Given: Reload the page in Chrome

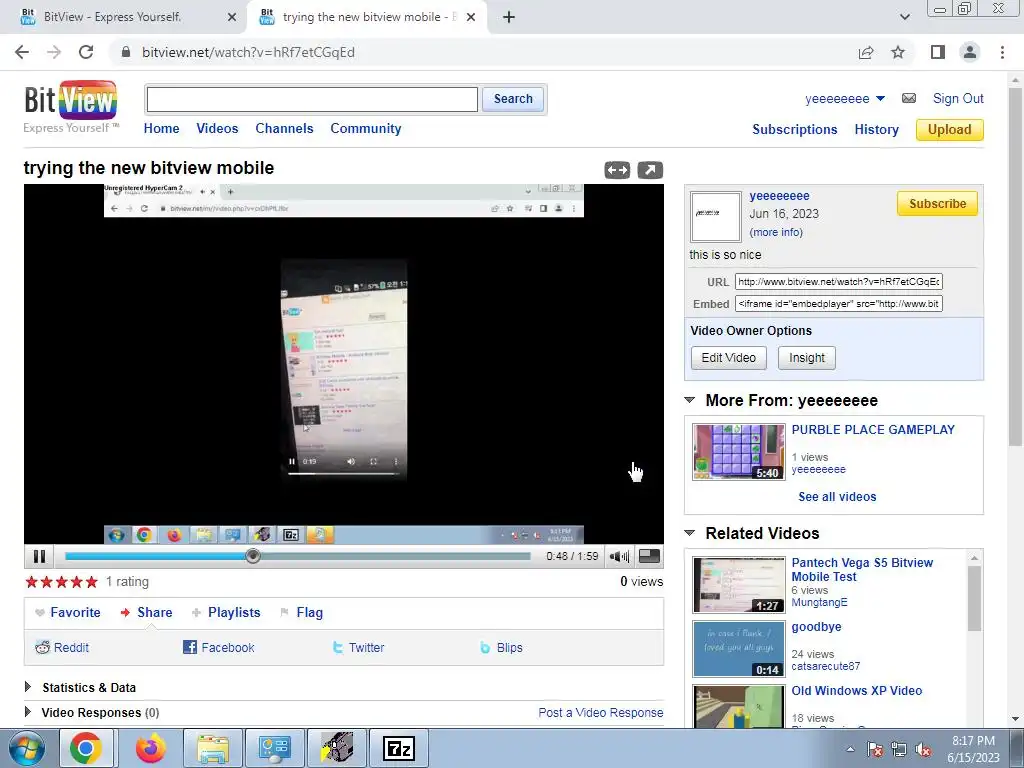Looking at the screenshot, I should (86, 52).
